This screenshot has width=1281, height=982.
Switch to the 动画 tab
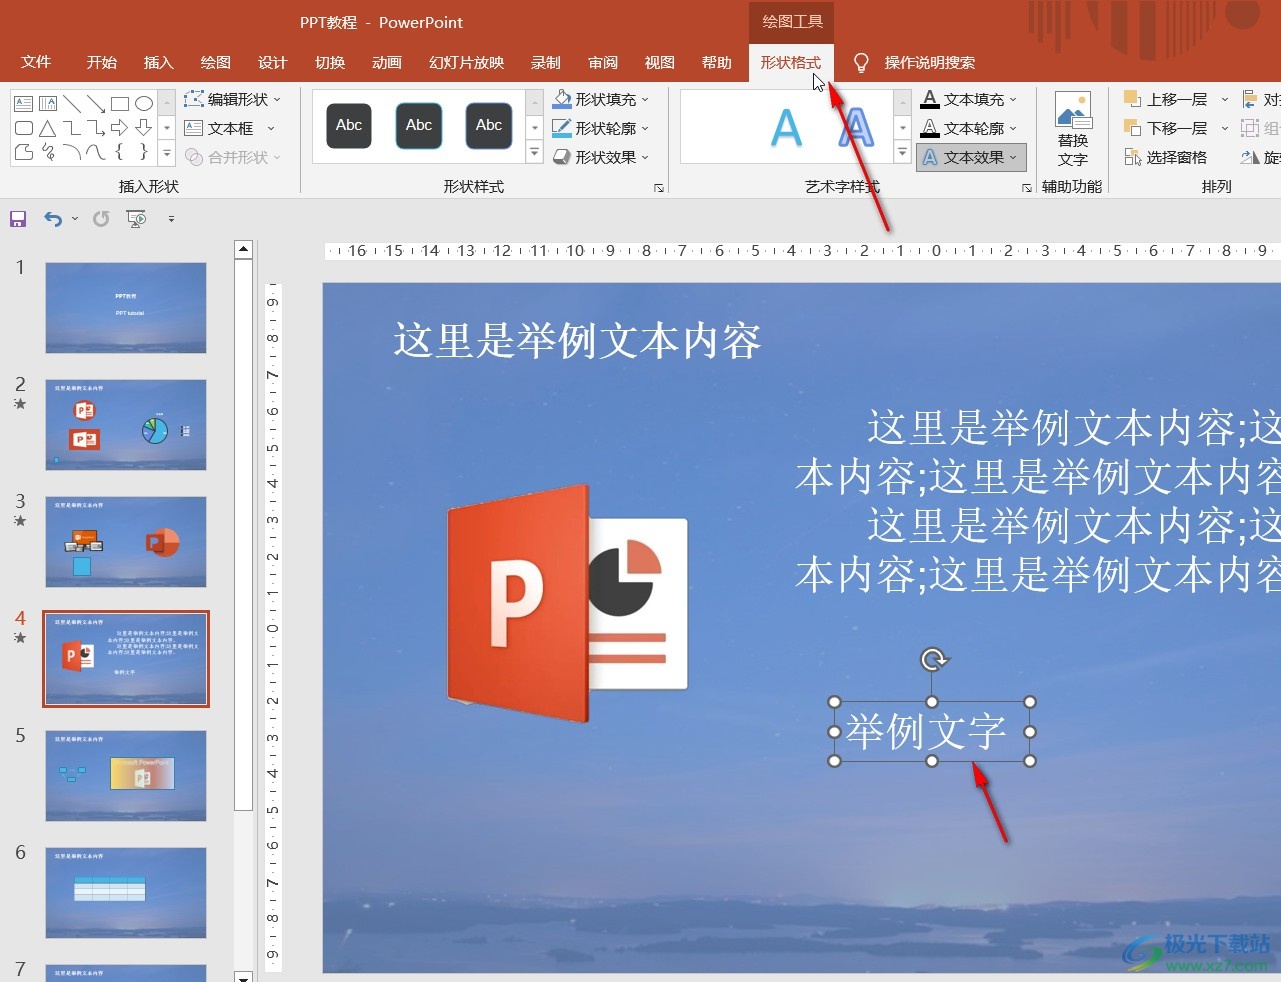click(x=387, y=62)
